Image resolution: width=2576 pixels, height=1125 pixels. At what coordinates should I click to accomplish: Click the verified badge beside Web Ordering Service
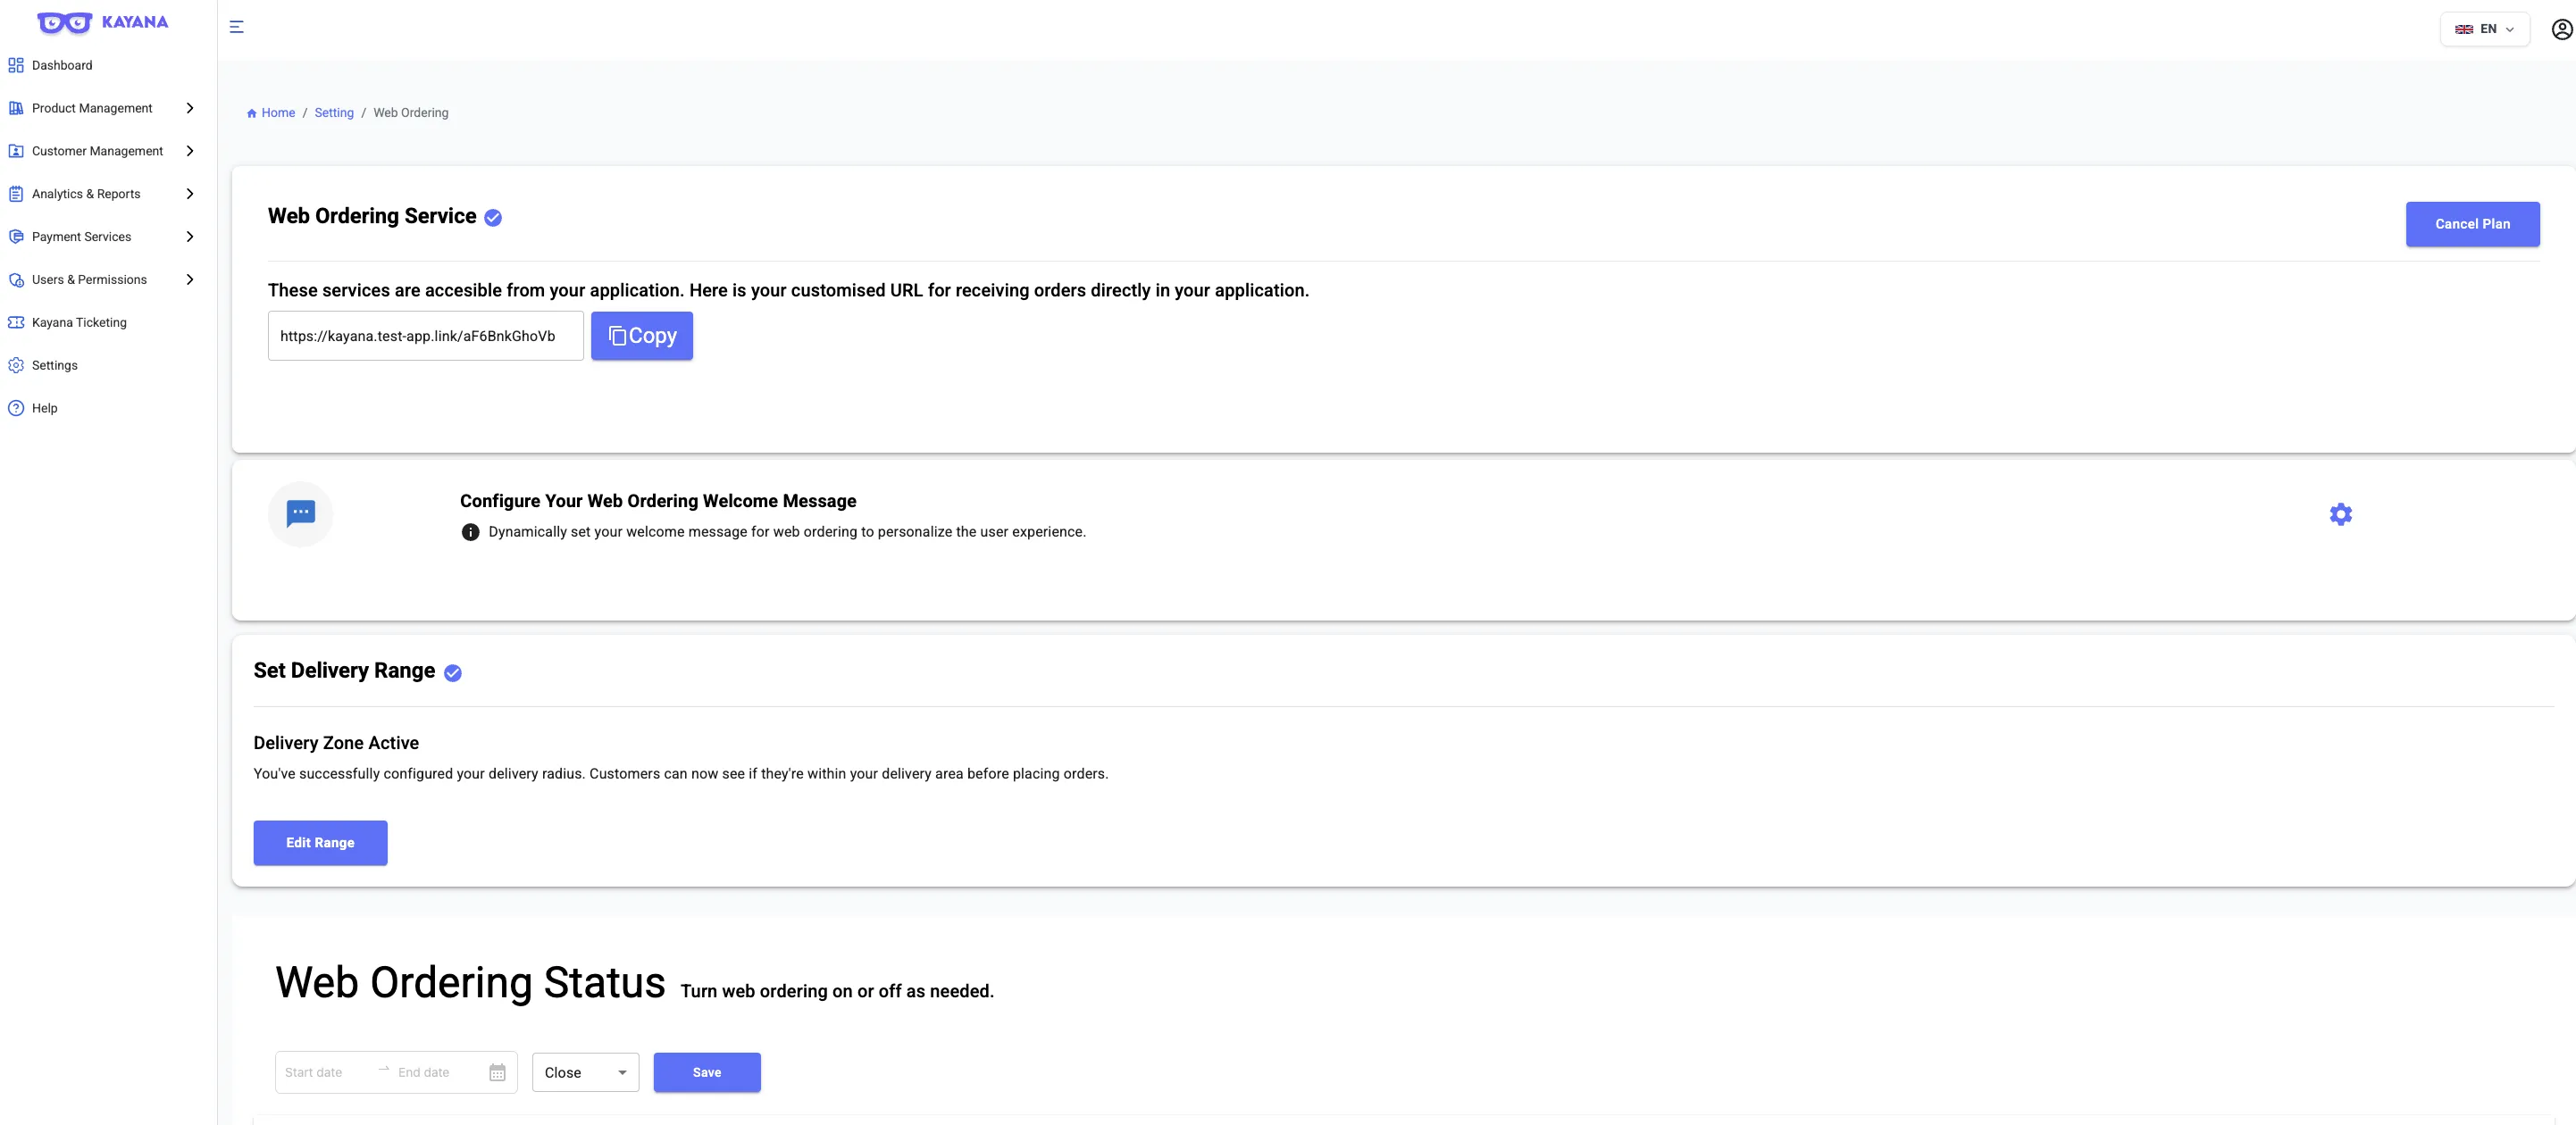pyautogui.click(x=493, y=218)
